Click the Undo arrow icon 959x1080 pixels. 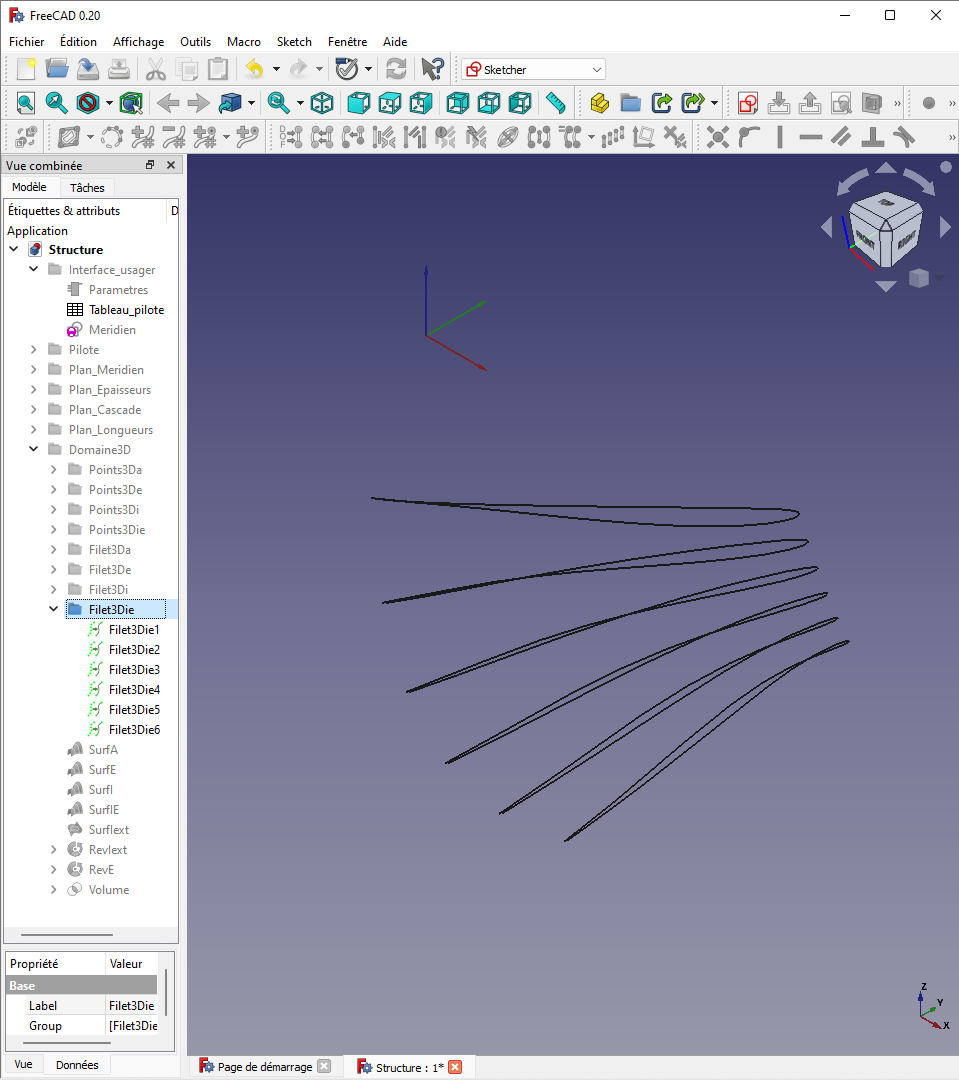click(x=254, y=69)
